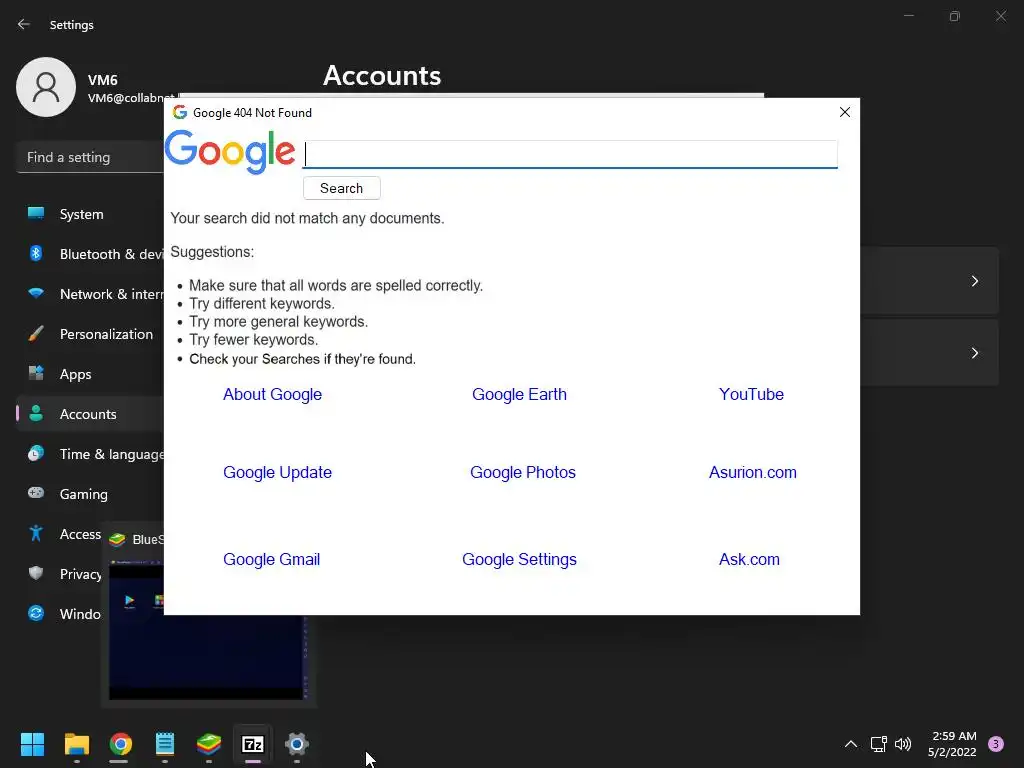The height and width of the screenshot is (768, 1024).
Task: Close the Google 404 Not Found window
Action: point(844,112)
